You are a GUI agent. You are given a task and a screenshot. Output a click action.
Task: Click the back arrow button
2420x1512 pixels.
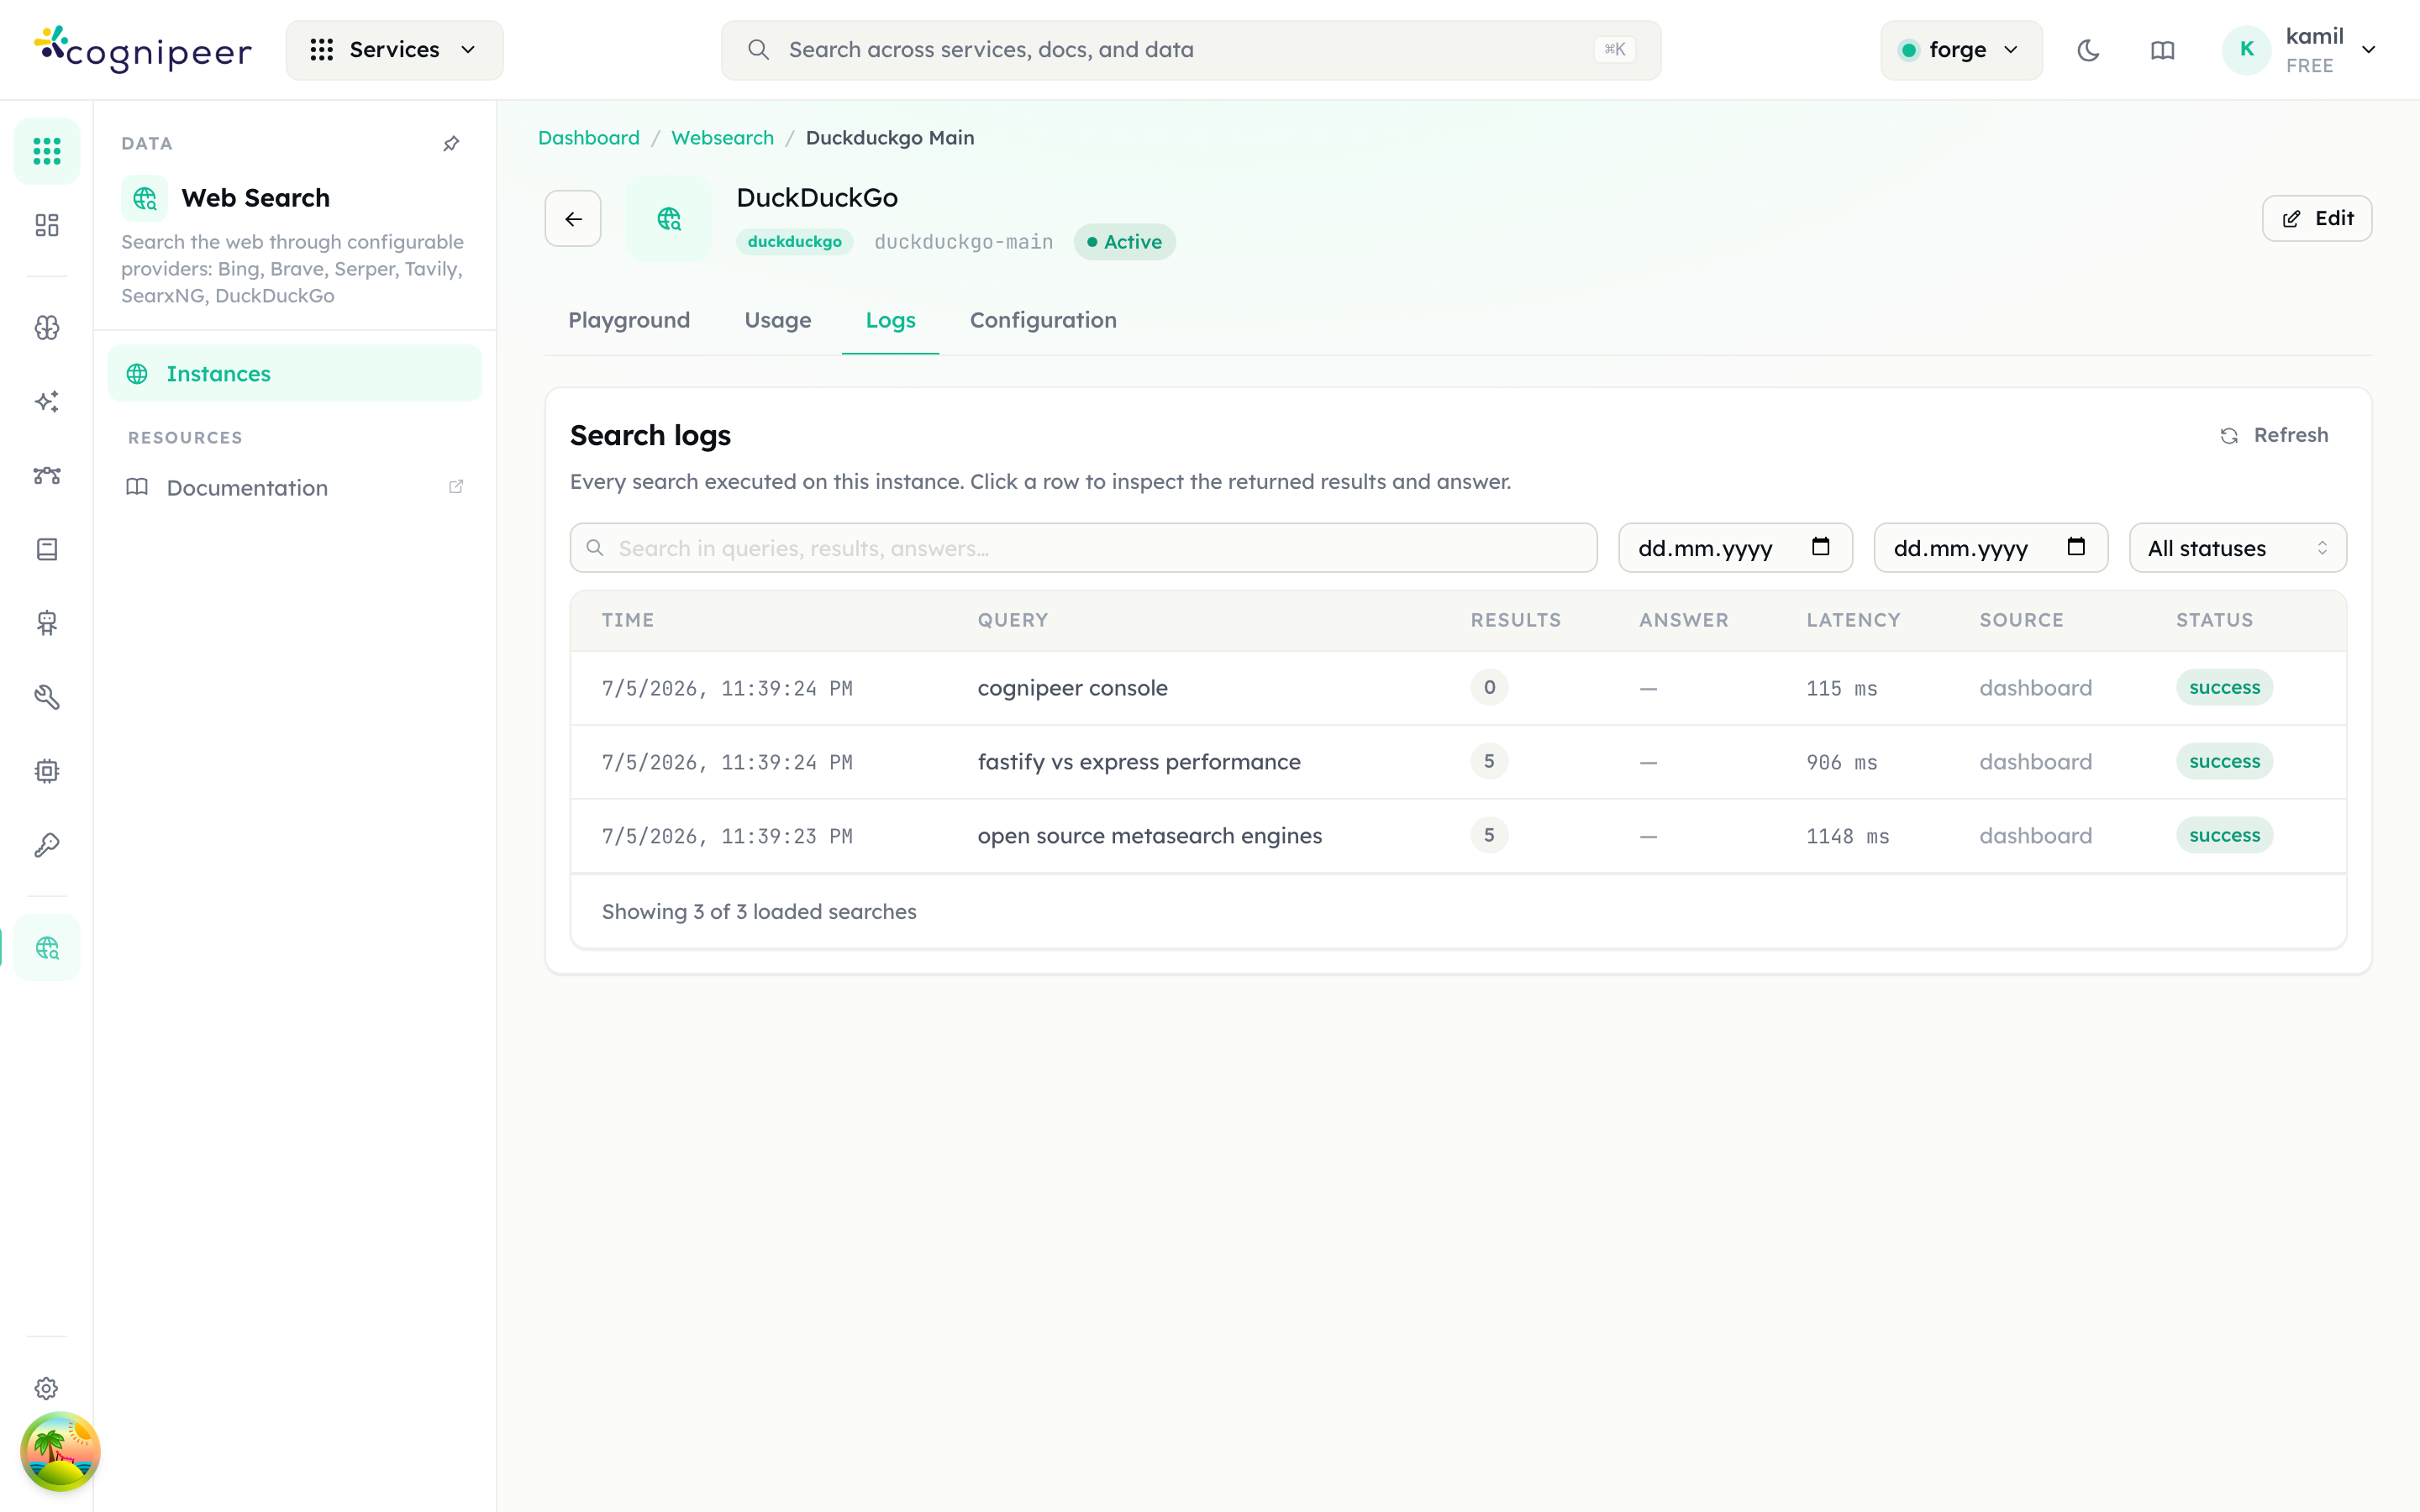[x=573, y=218]
